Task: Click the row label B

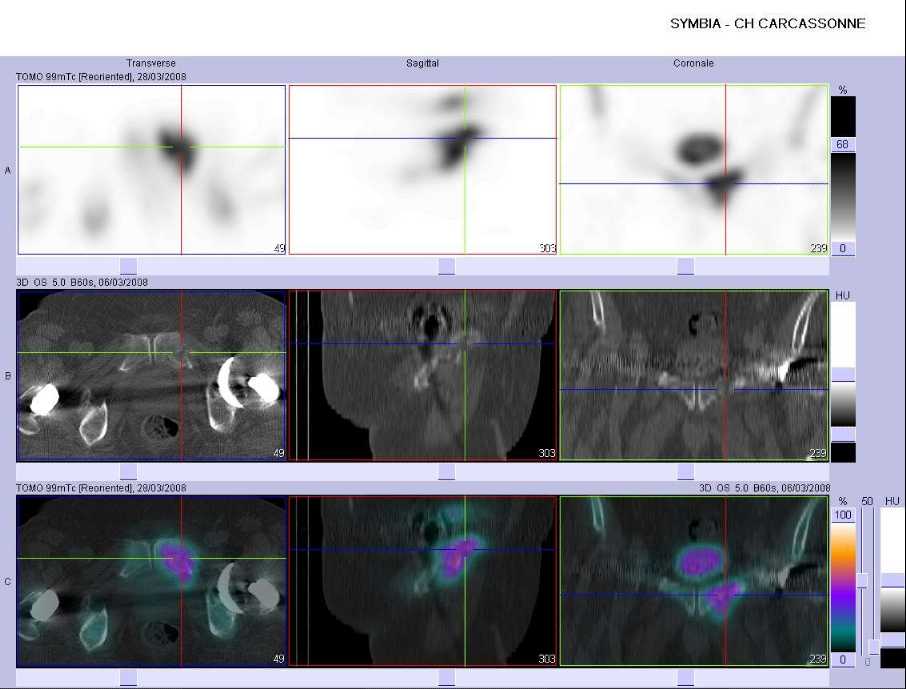Action: click(x=8, y=376)
